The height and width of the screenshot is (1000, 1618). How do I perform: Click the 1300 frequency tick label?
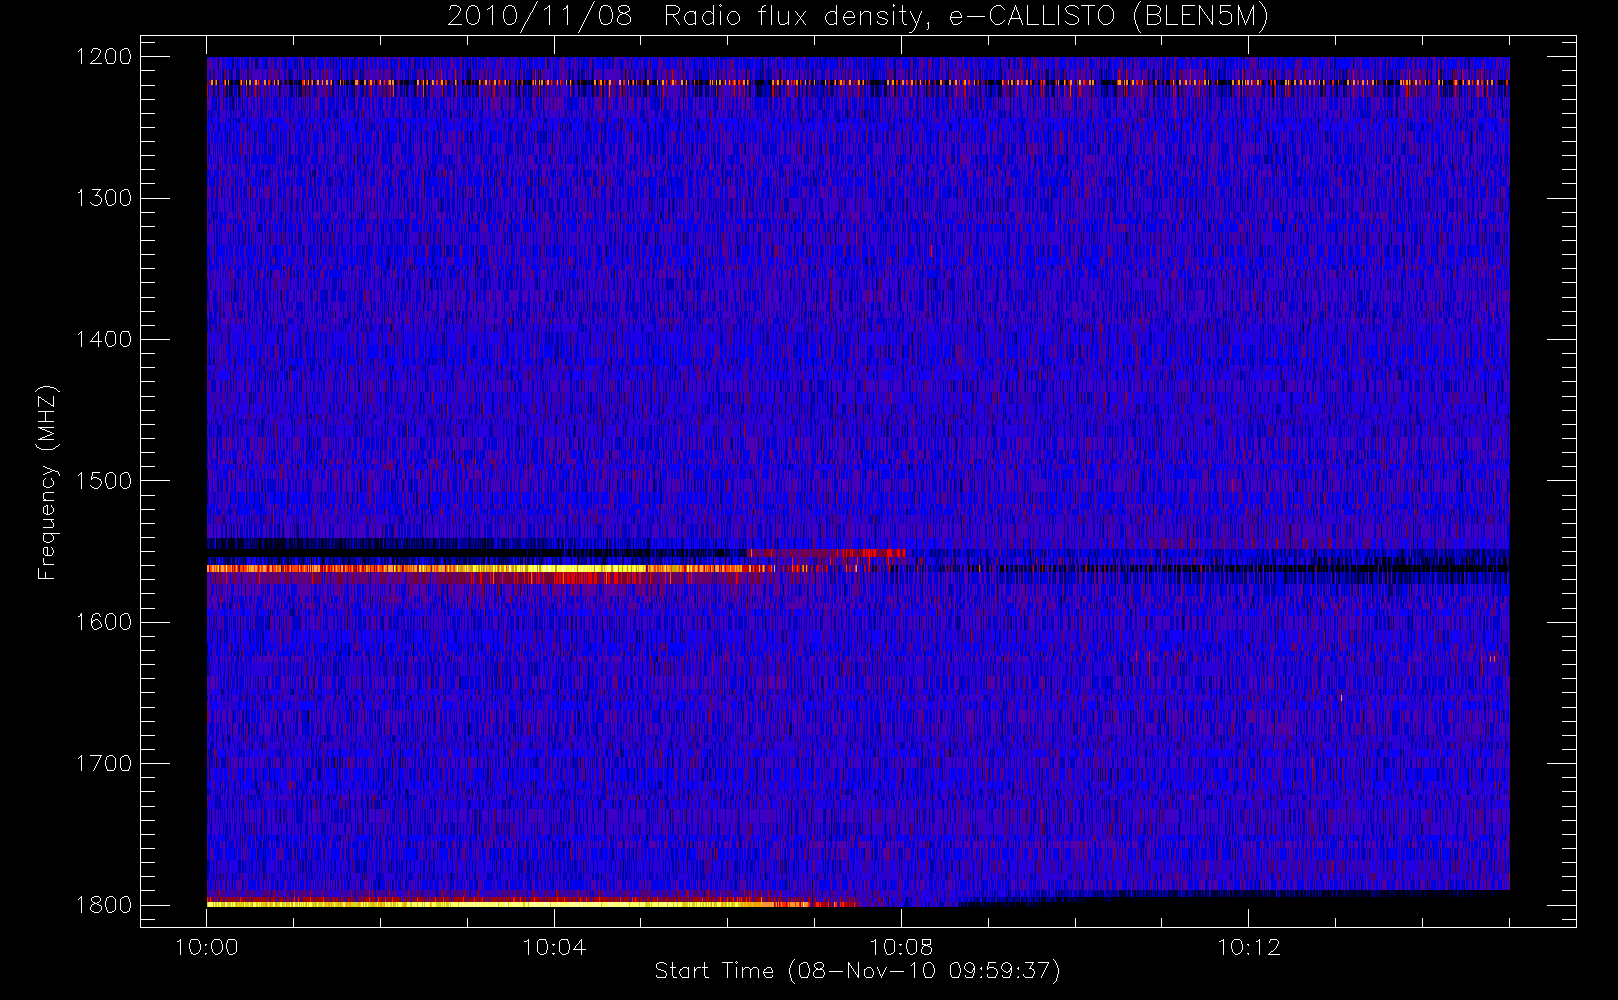(x=104, y=198)
